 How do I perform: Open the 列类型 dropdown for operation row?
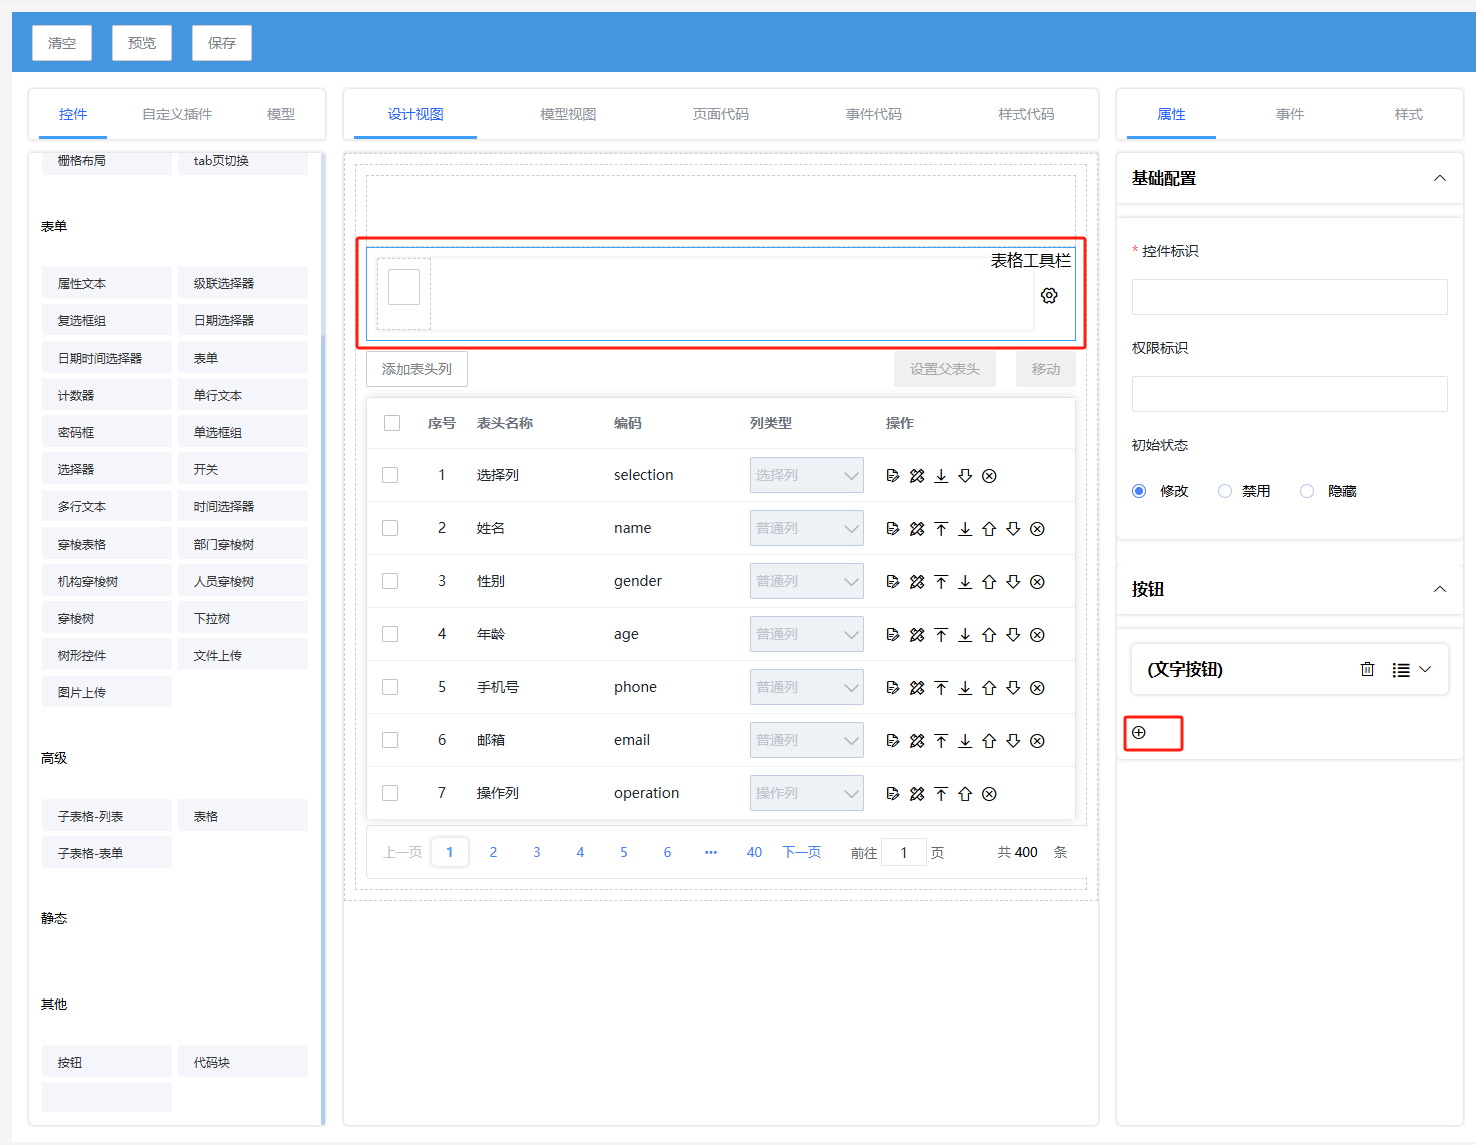tap(806, 794)
